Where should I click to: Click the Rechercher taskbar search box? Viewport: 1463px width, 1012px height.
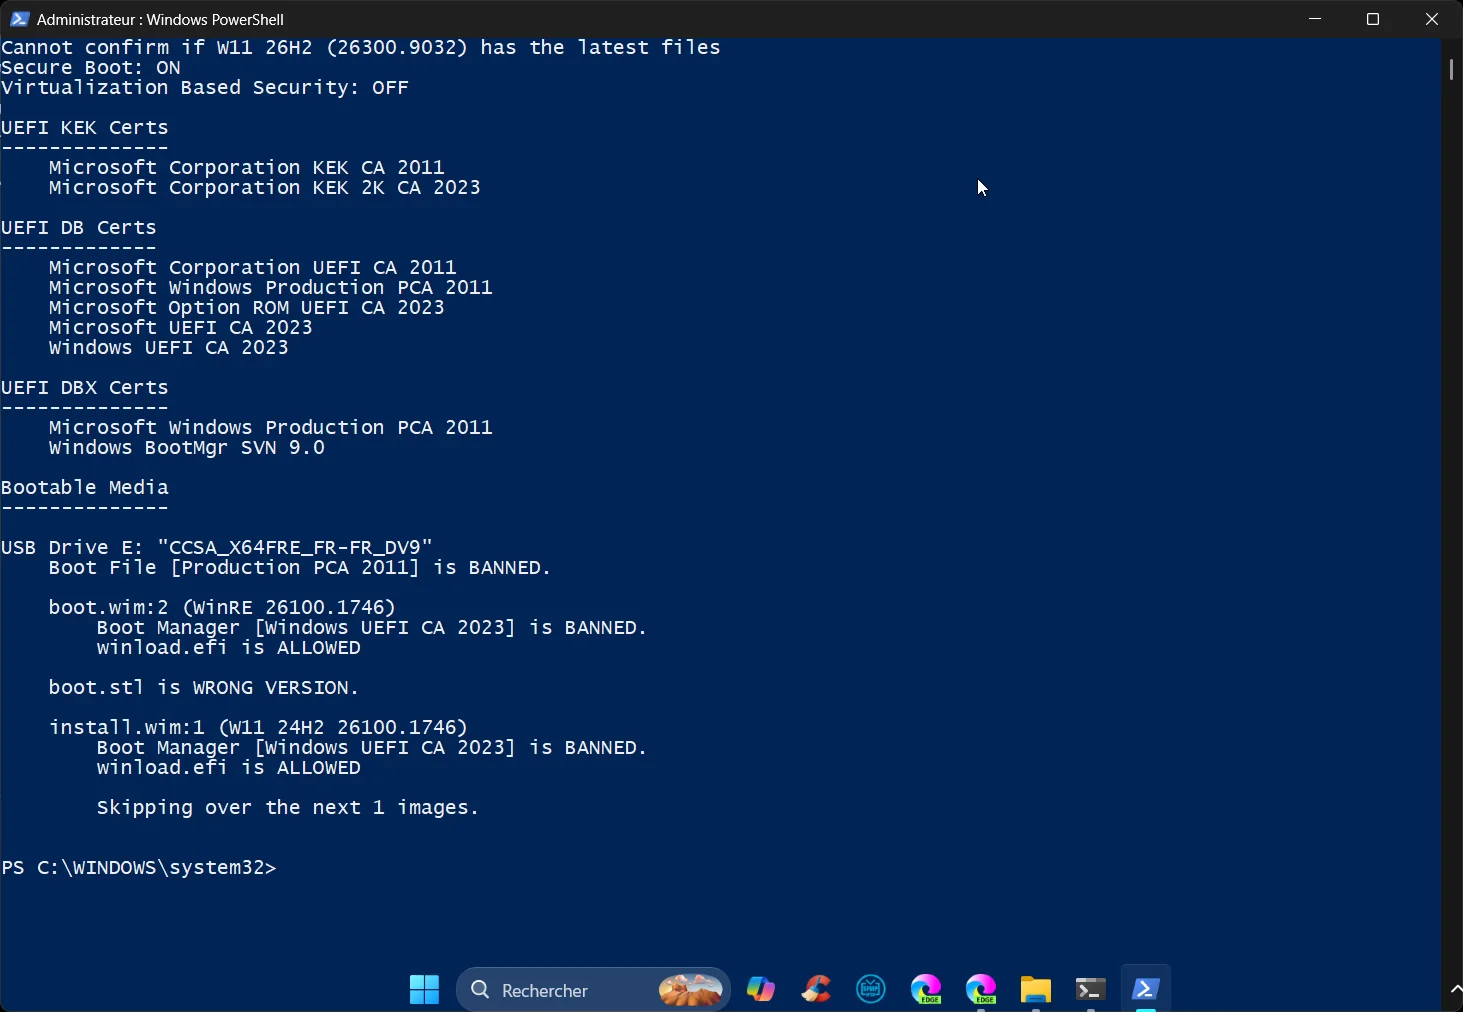[x=594, y=990]
